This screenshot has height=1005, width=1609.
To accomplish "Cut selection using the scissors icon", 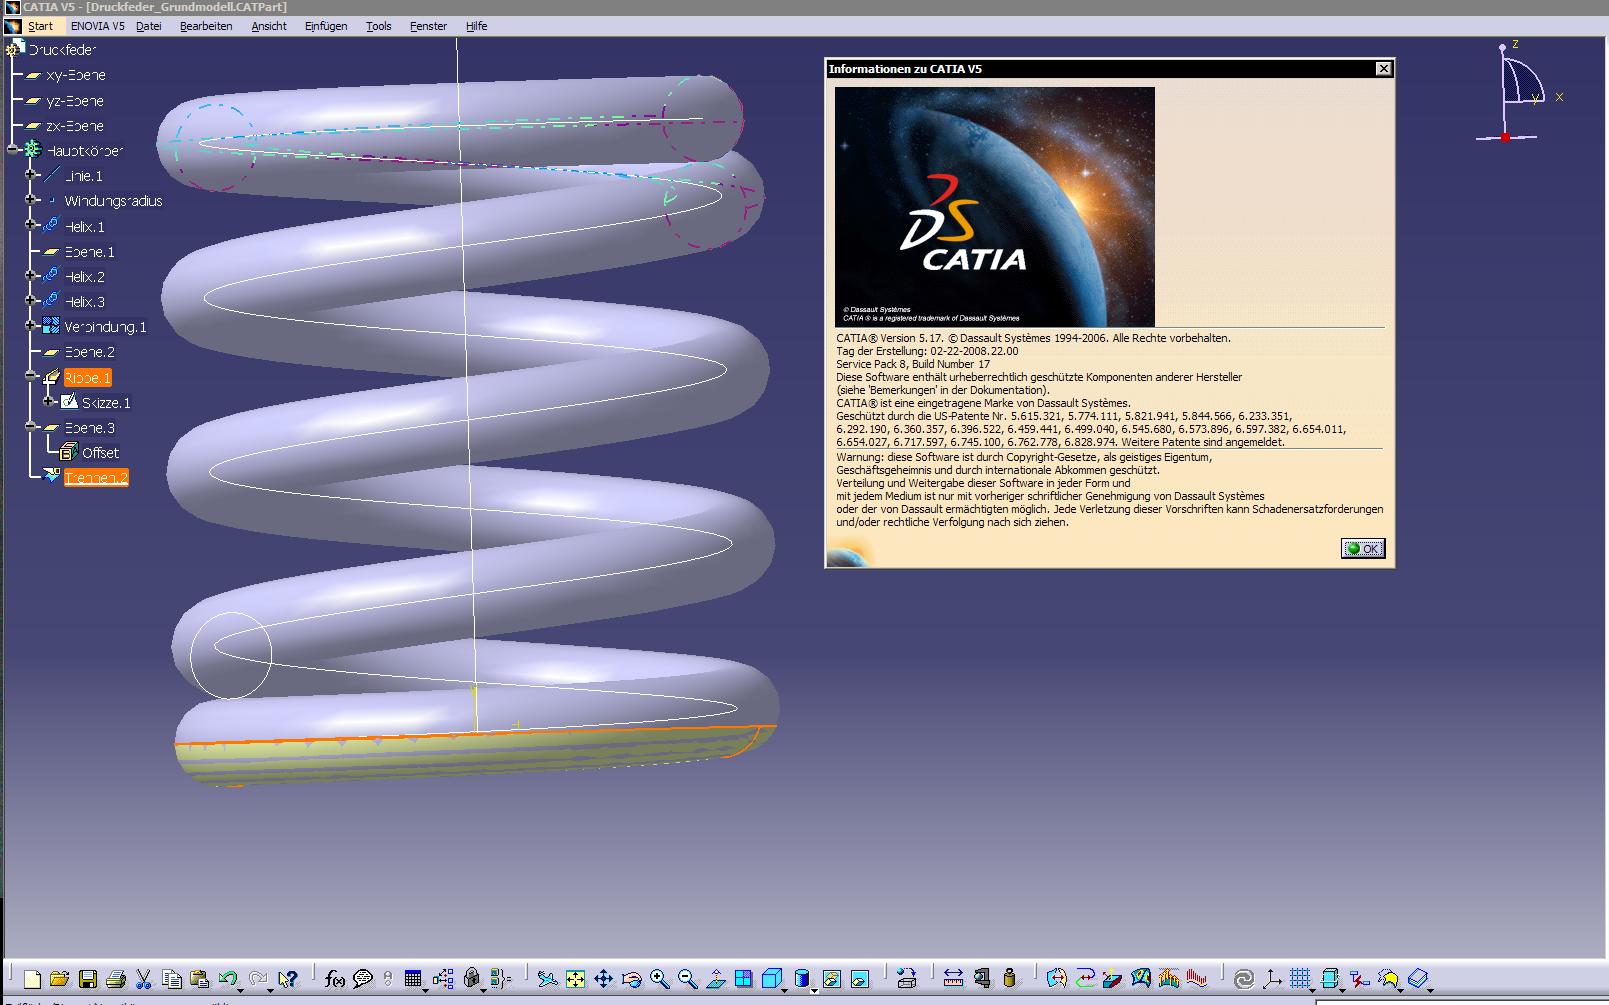I will pos(143,979).
